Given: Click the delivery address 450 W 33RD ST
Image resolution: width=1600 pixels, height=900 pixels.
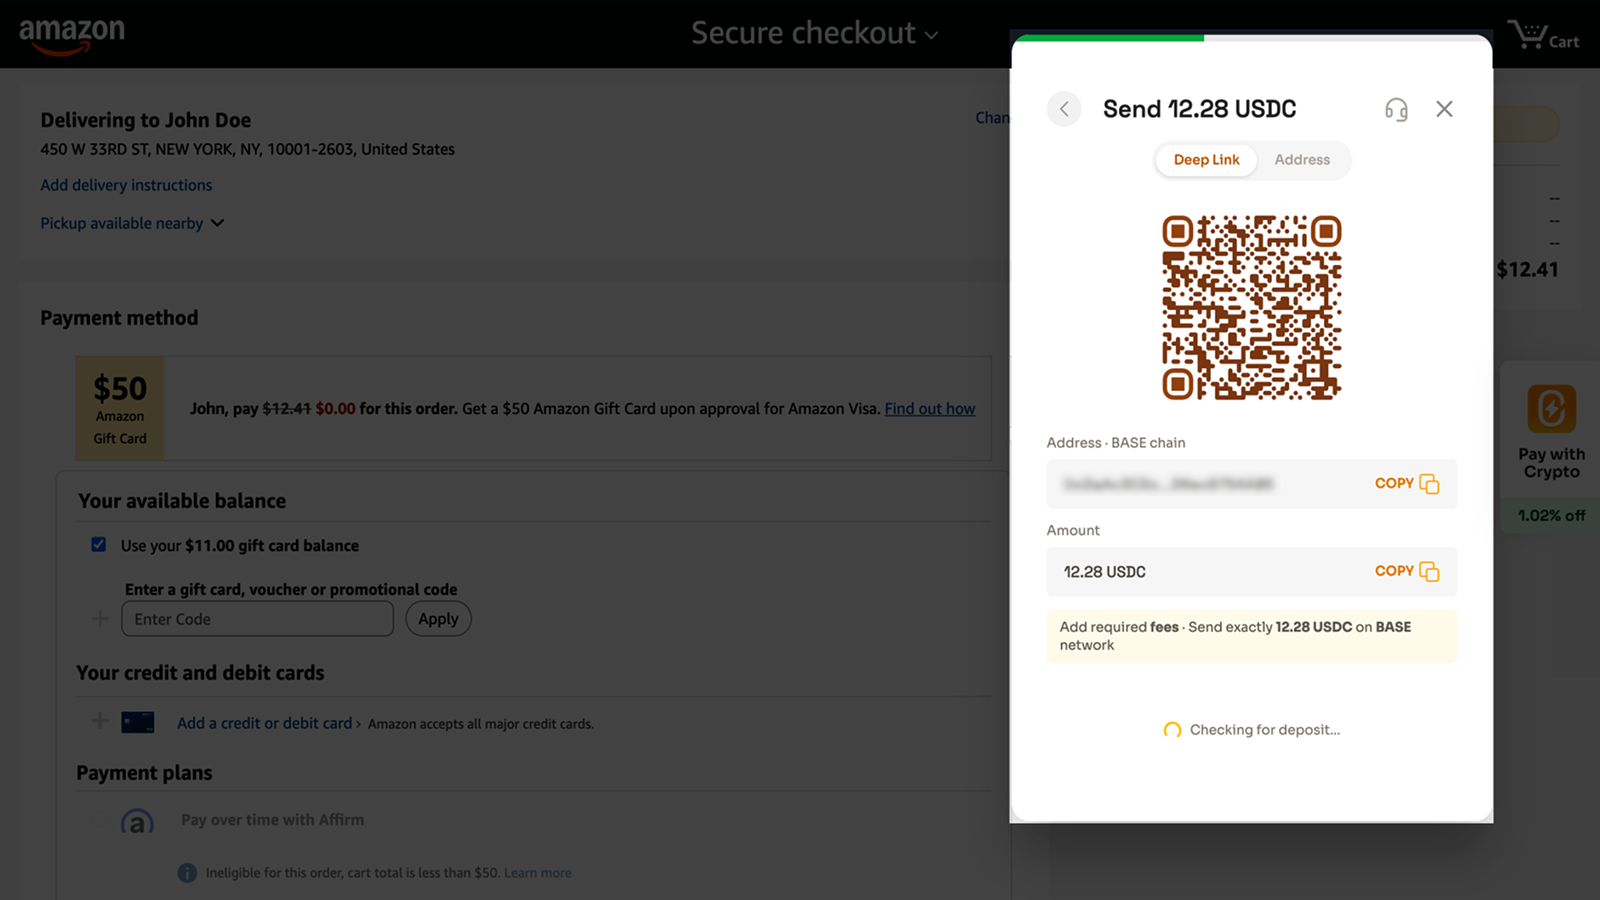Looking at the screenshot, I should click(x=247, y=149).
